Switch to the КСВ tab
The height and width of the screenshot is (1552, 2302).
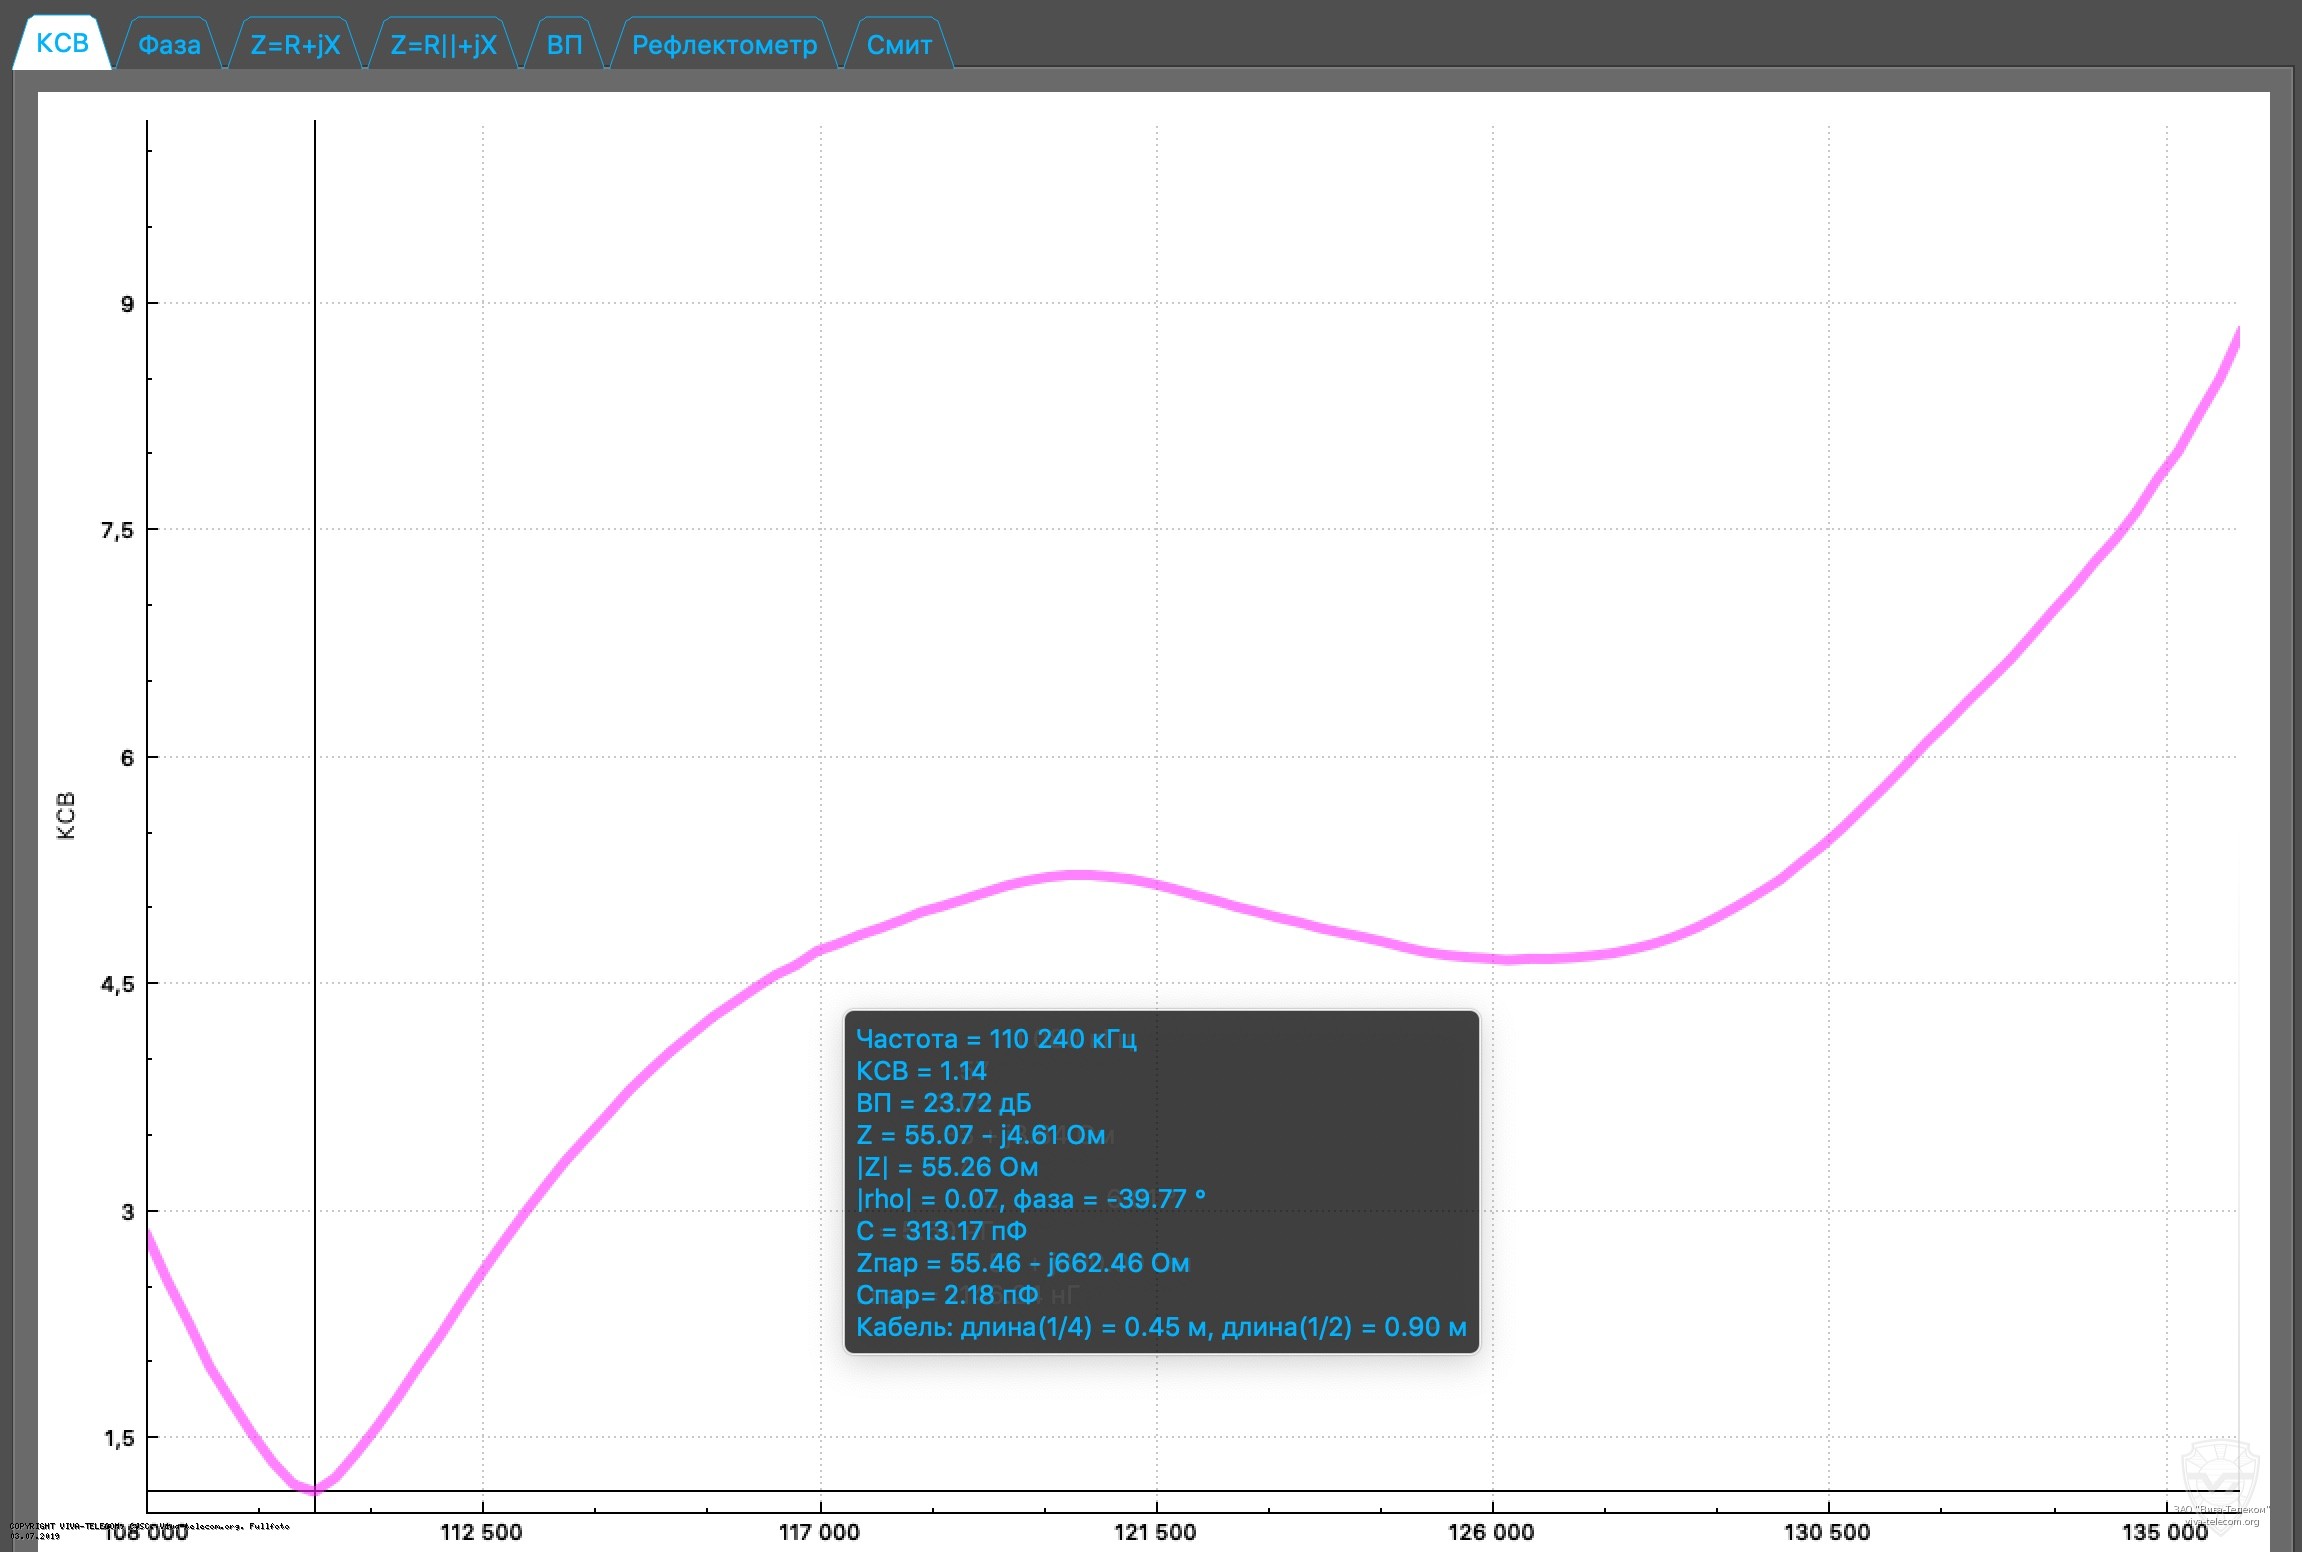(x=62, y=44)
